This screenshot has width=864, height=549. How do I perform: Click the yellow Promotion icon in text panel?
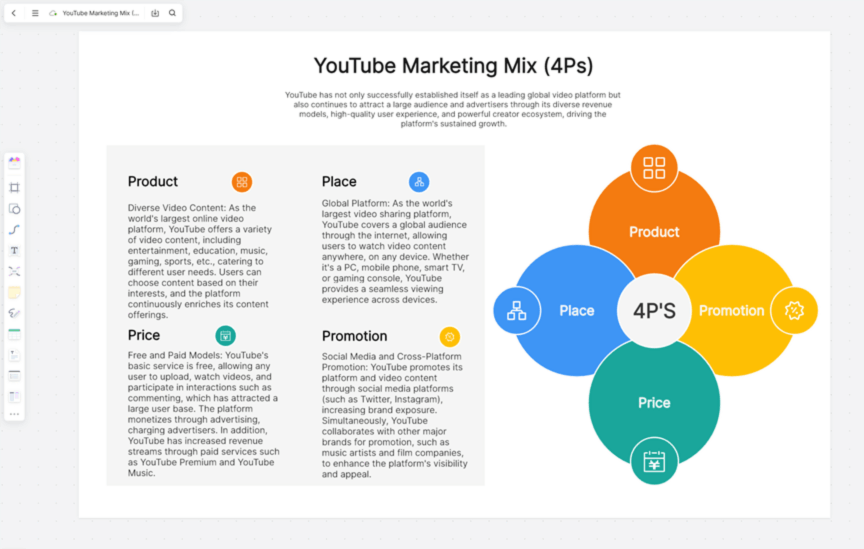tap(450, 337)
